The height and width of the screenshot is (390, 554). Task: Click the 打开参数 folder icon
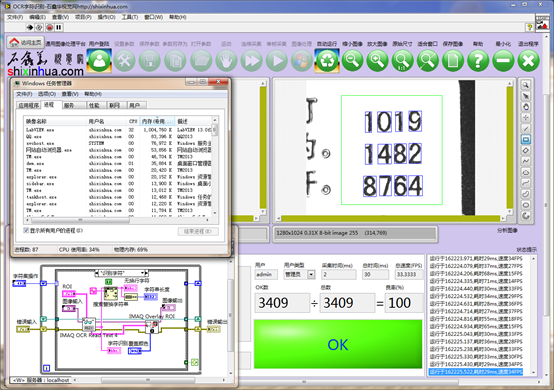click(201, 61)
